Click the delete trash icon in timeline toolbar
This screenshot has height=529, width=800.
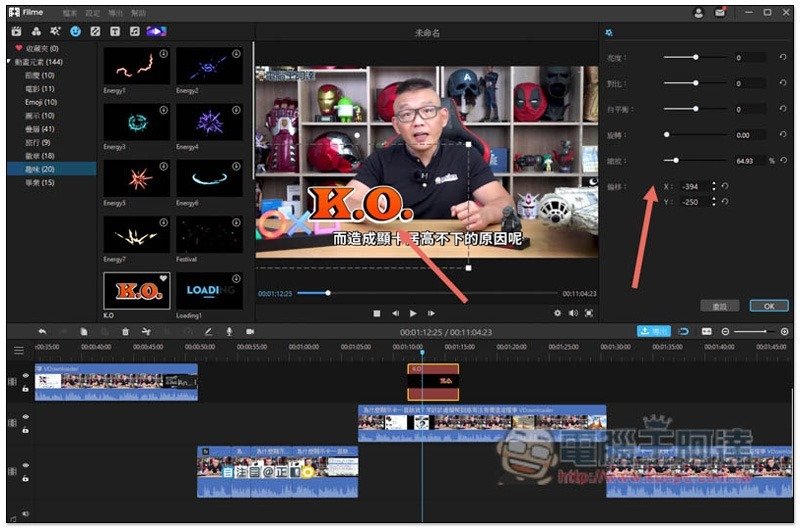(125, 331)
